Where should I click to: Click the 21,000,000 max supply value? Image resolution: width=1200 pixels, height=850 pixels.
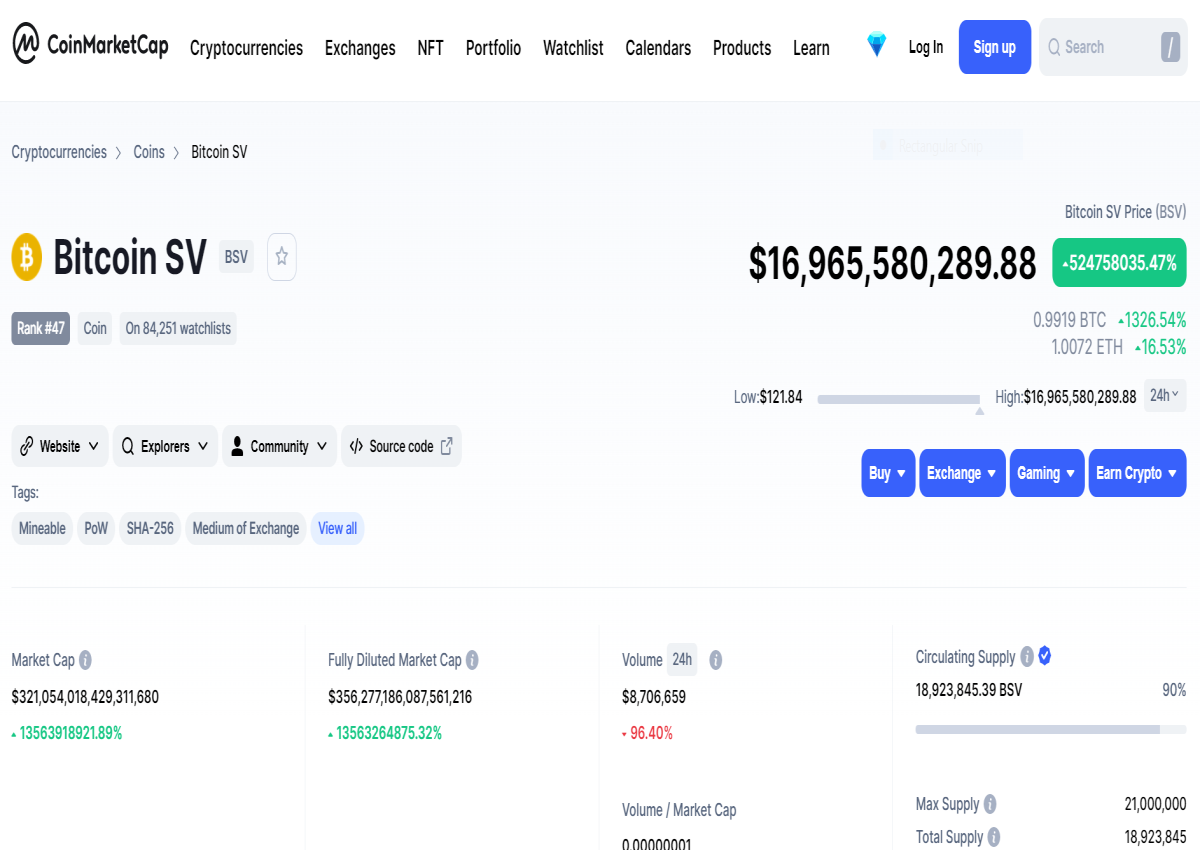pyautogui.click(x=1155, y=804)
